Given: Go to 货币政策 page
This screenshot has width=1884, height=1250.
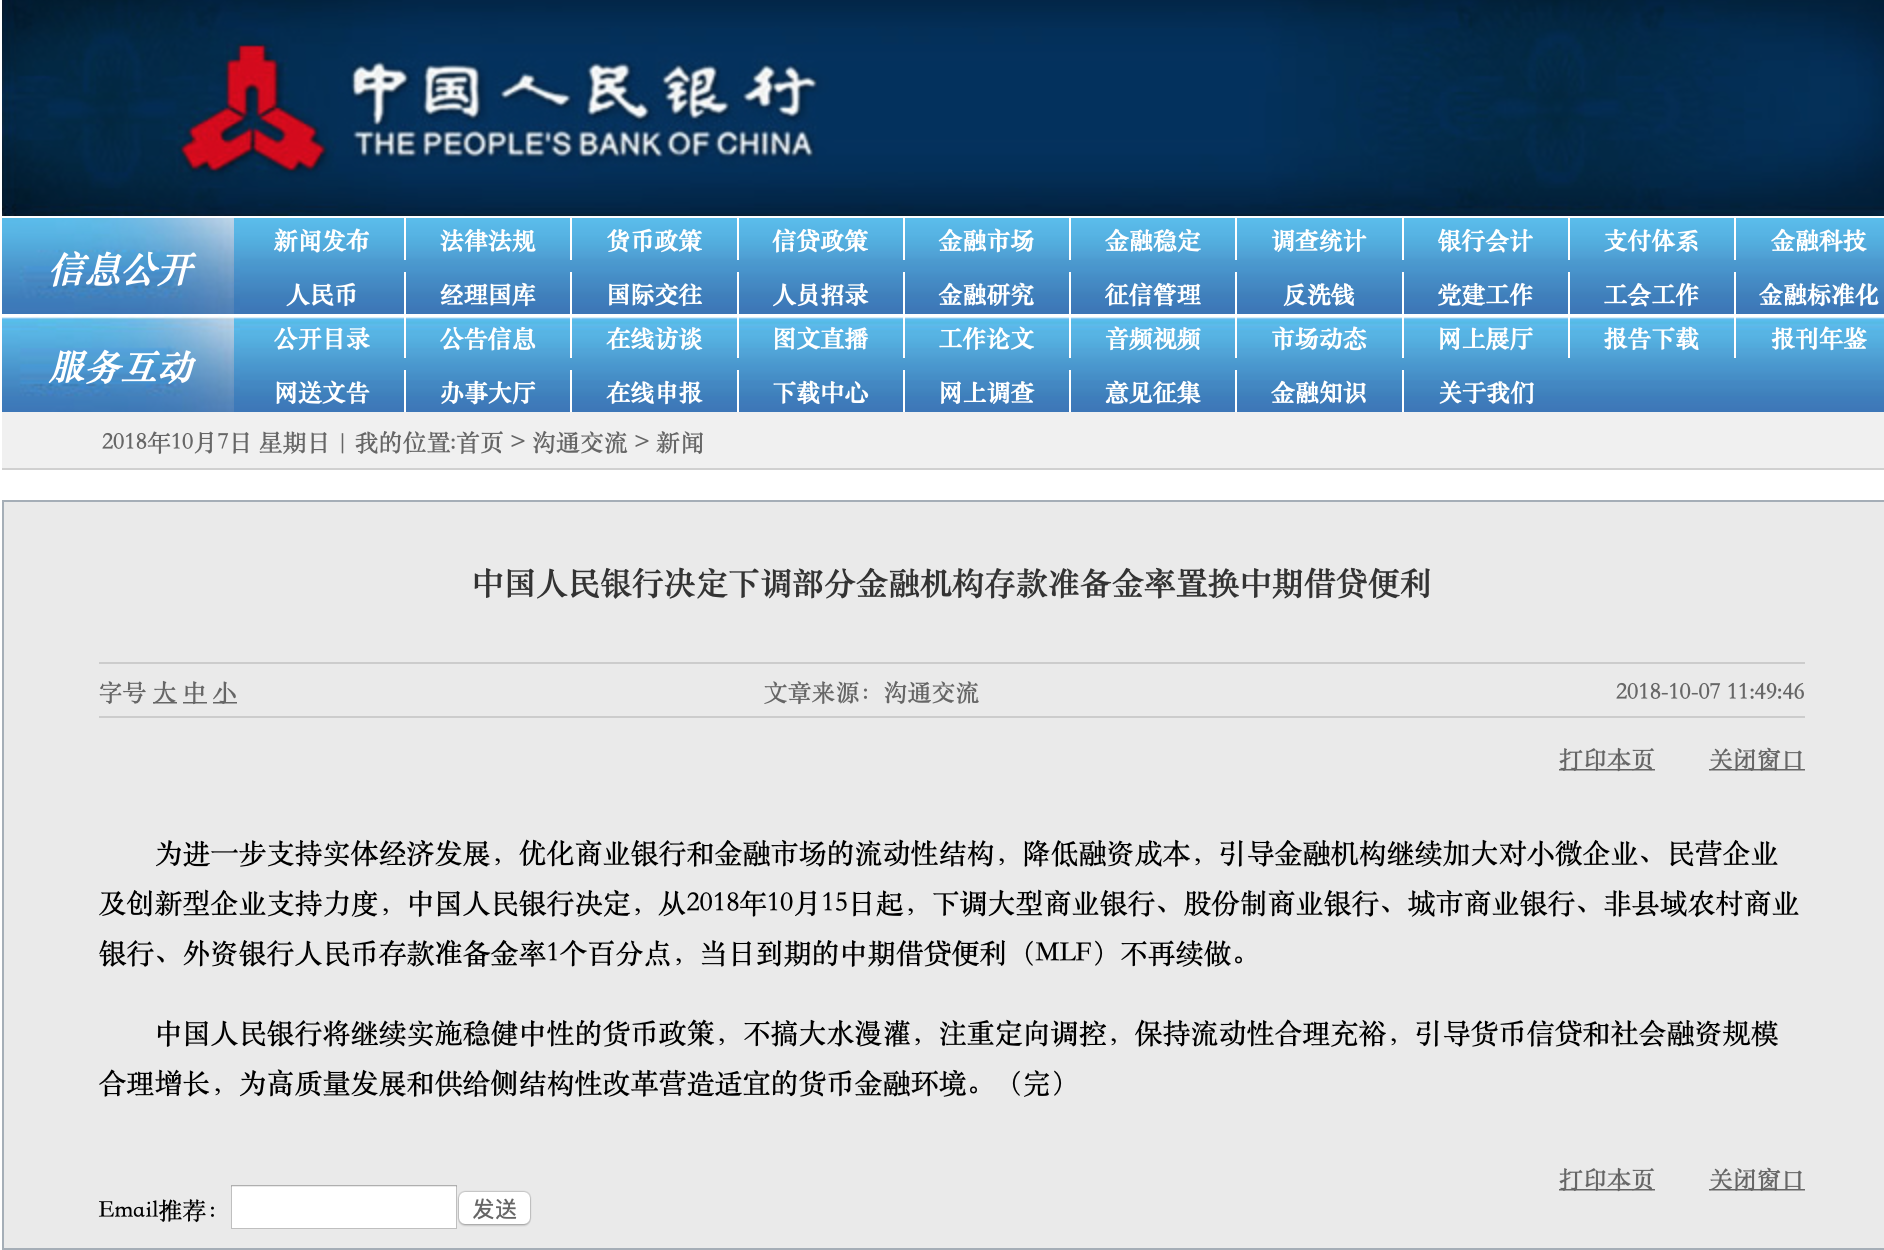Looking at the screenshot, I should [x=654, y=241].
